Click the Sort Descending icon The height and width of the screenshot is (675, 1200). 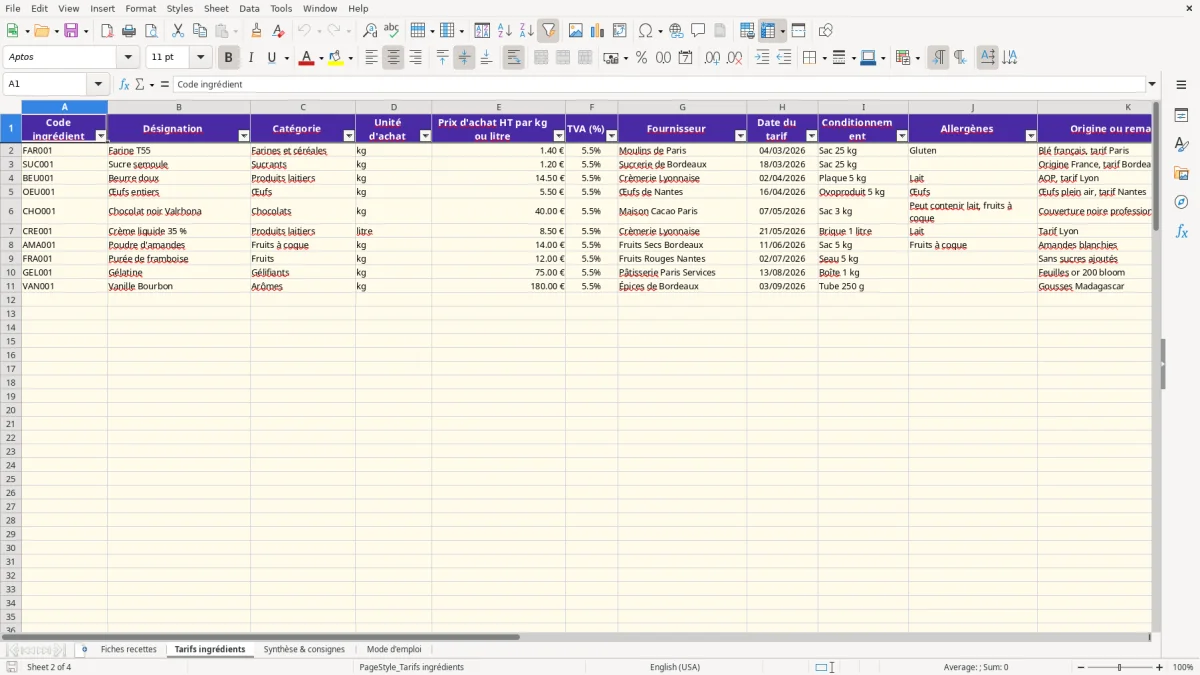(x=527, y=31)
